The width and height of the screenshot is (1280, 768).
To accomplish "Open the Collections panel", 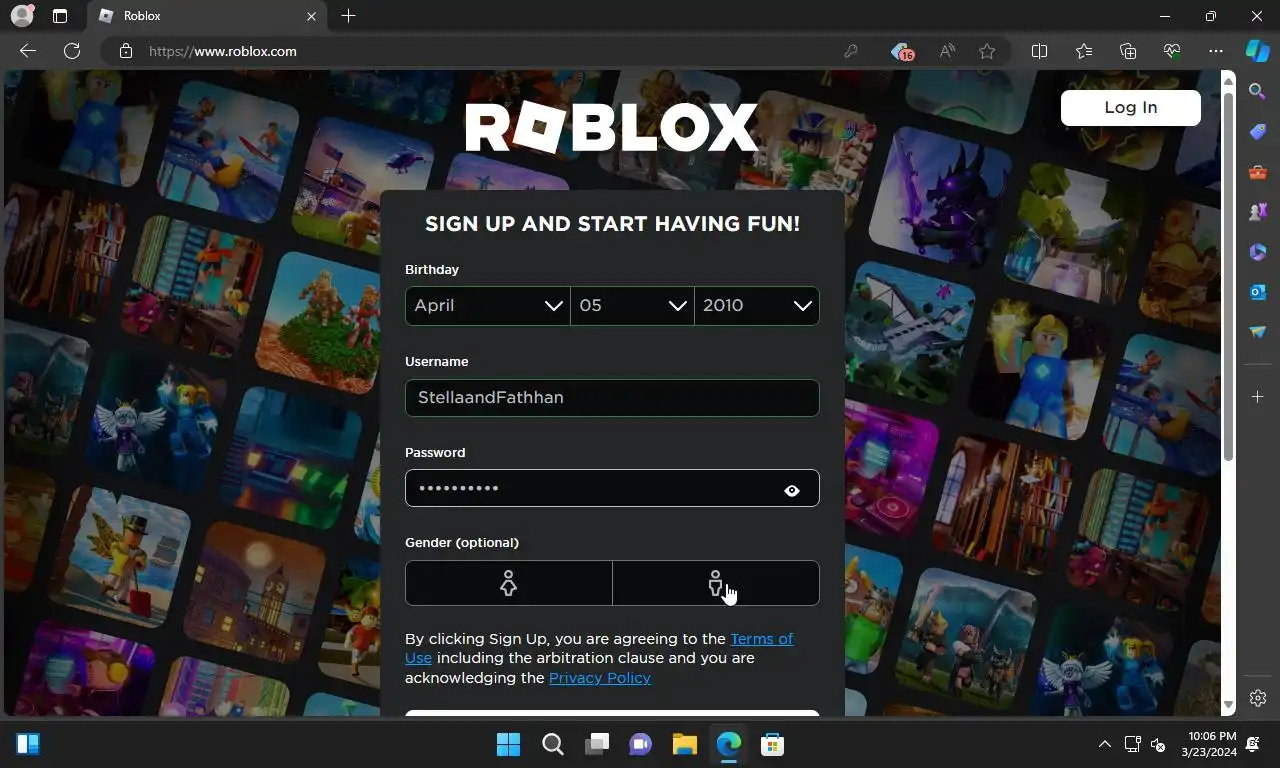I will [x=1128, y=51].
